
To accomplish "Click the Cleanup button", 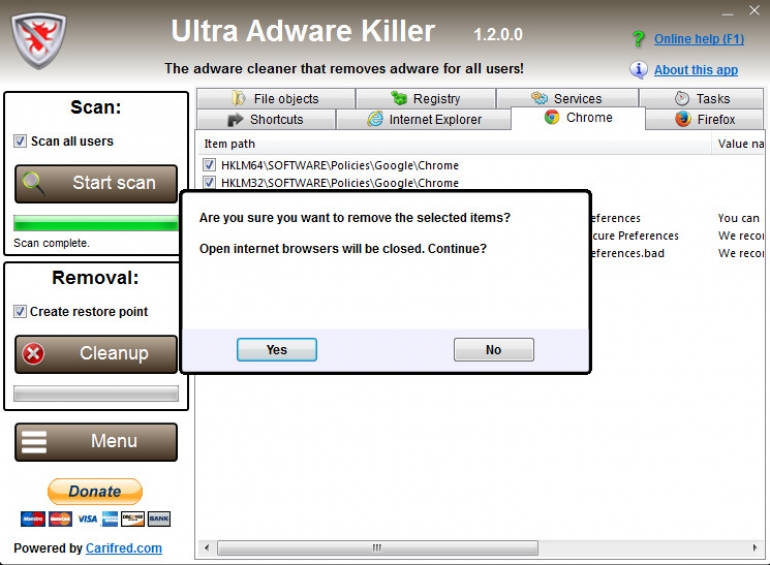I will (96, 354).
